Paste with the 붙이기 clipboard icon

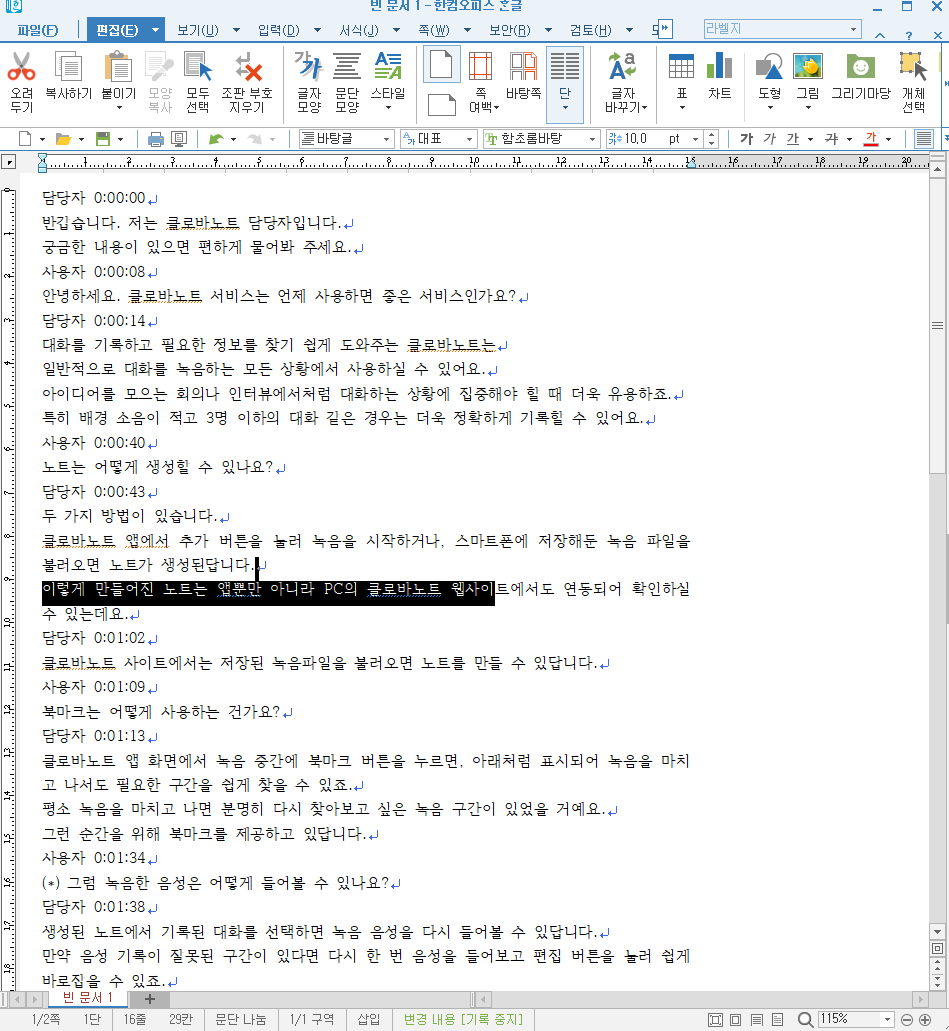point(118,68)
